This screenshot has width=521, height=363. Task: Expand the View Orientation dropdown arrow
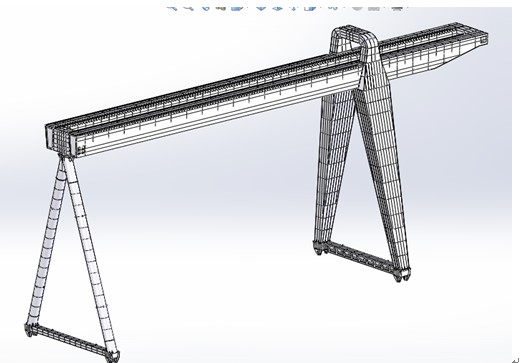(x=246, y=7)
